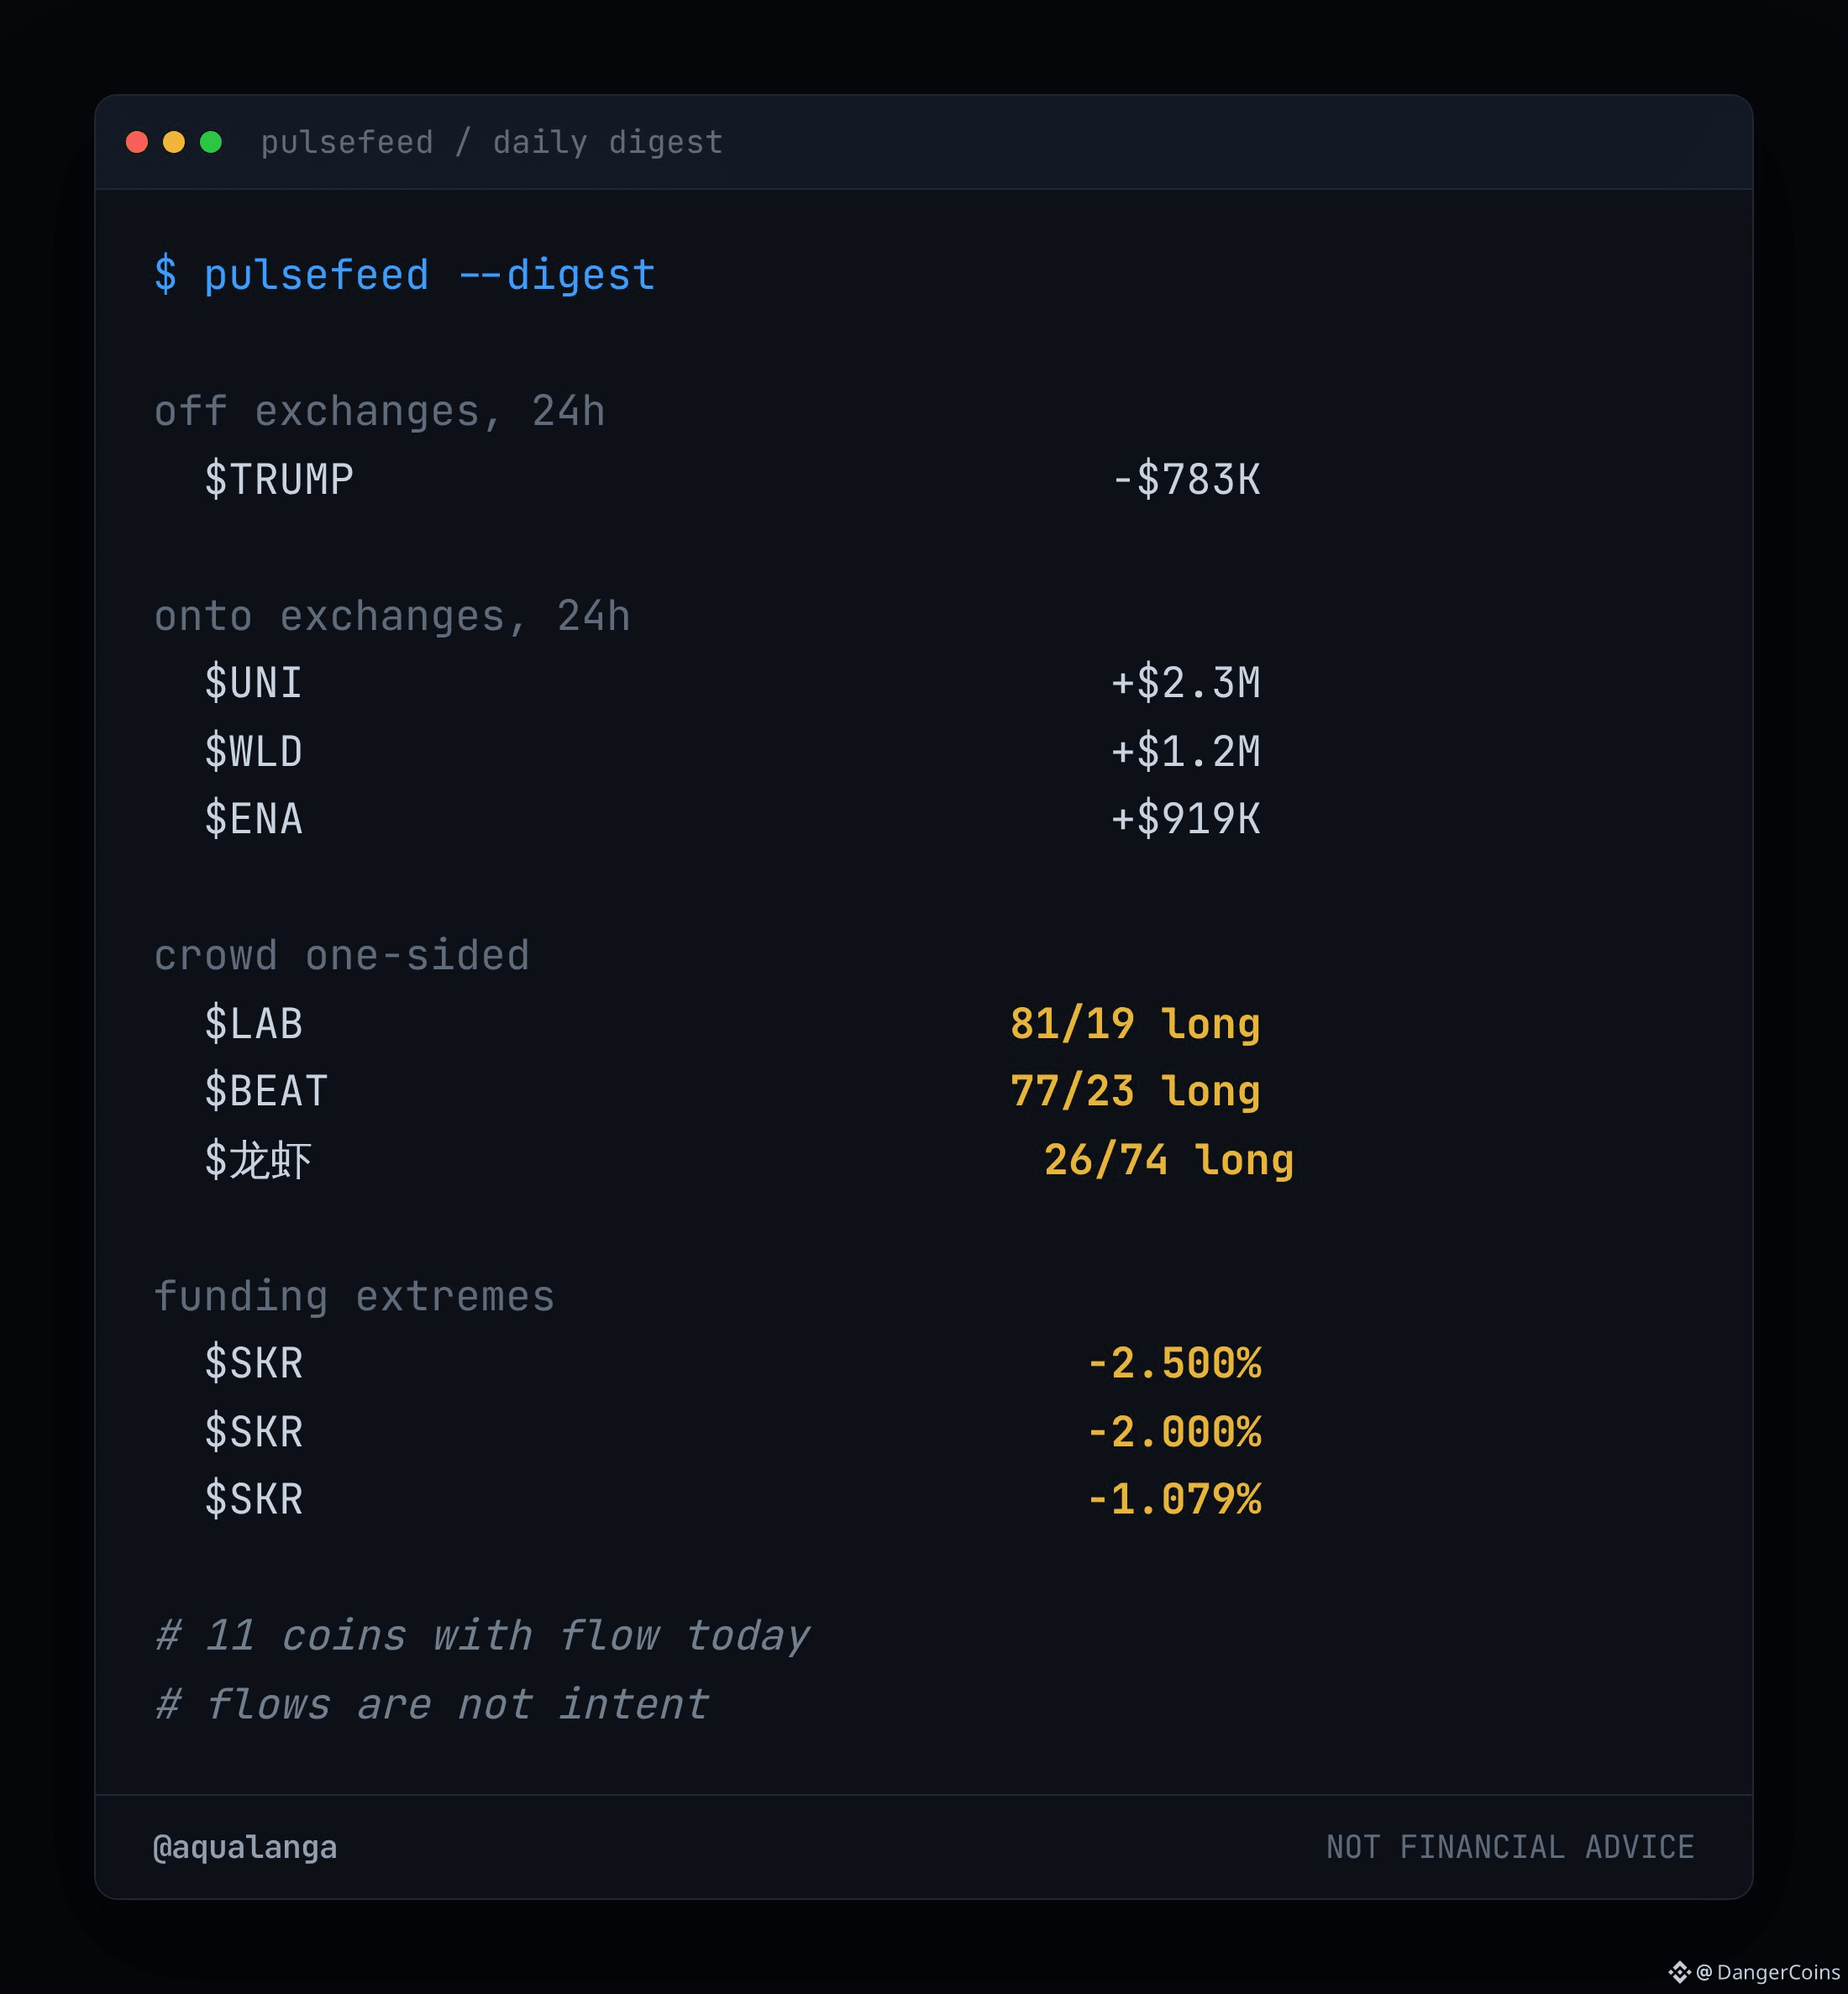
Task: Click the funding extremes section header
Action: (354, 1296)
